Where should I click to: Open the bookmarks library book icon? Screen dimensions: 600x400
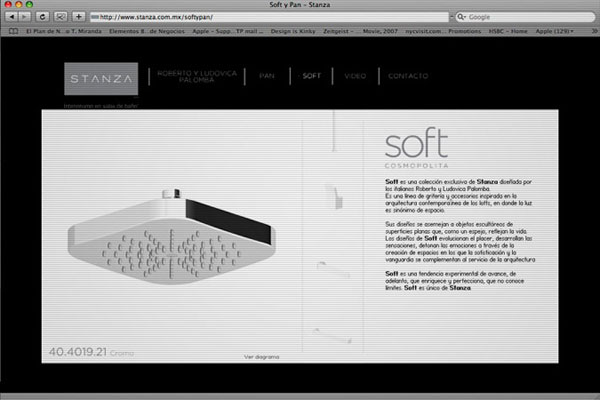pos(13,31)
